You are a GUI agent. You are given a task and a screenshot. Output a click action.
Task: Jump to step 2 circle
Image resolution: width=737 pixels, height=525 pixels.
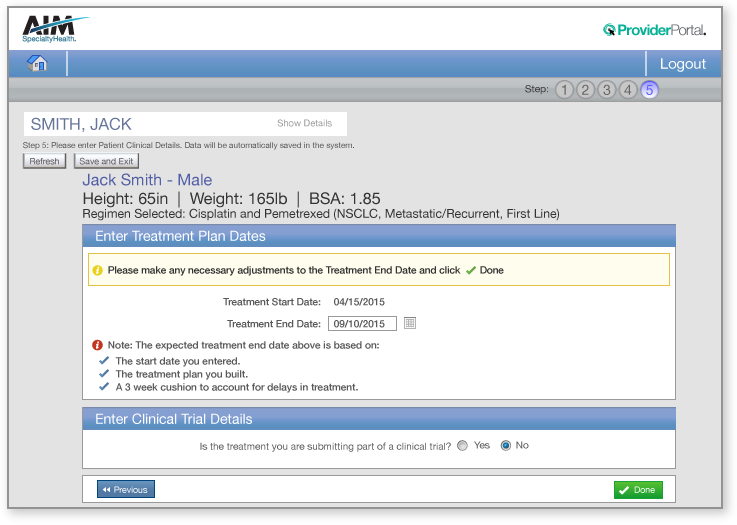pyautogui.click(x=585, y=89)
